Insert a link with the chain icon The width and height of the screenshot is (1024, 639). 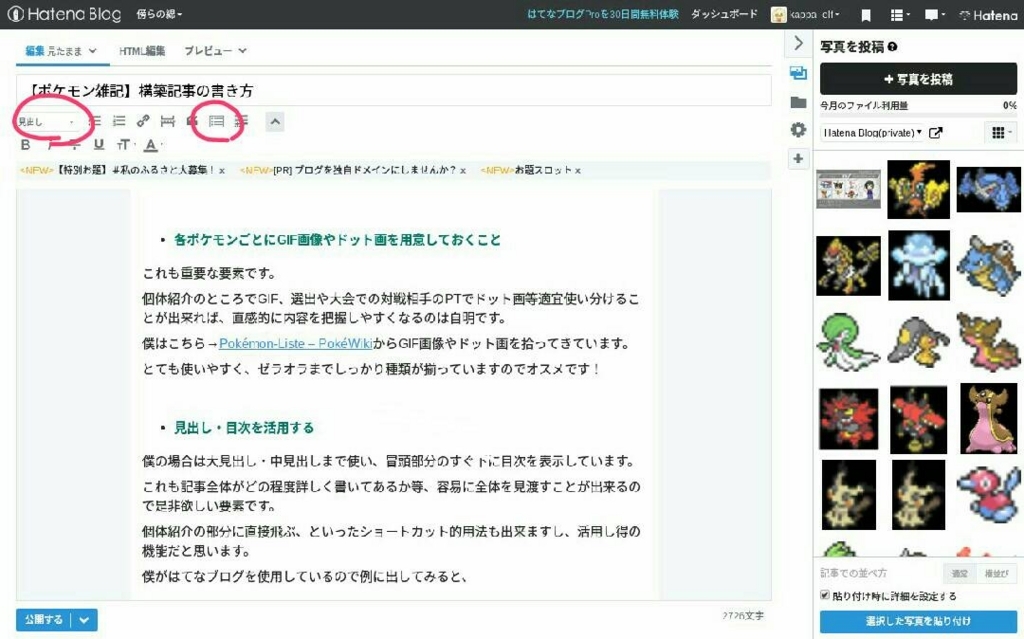(143, 121)
